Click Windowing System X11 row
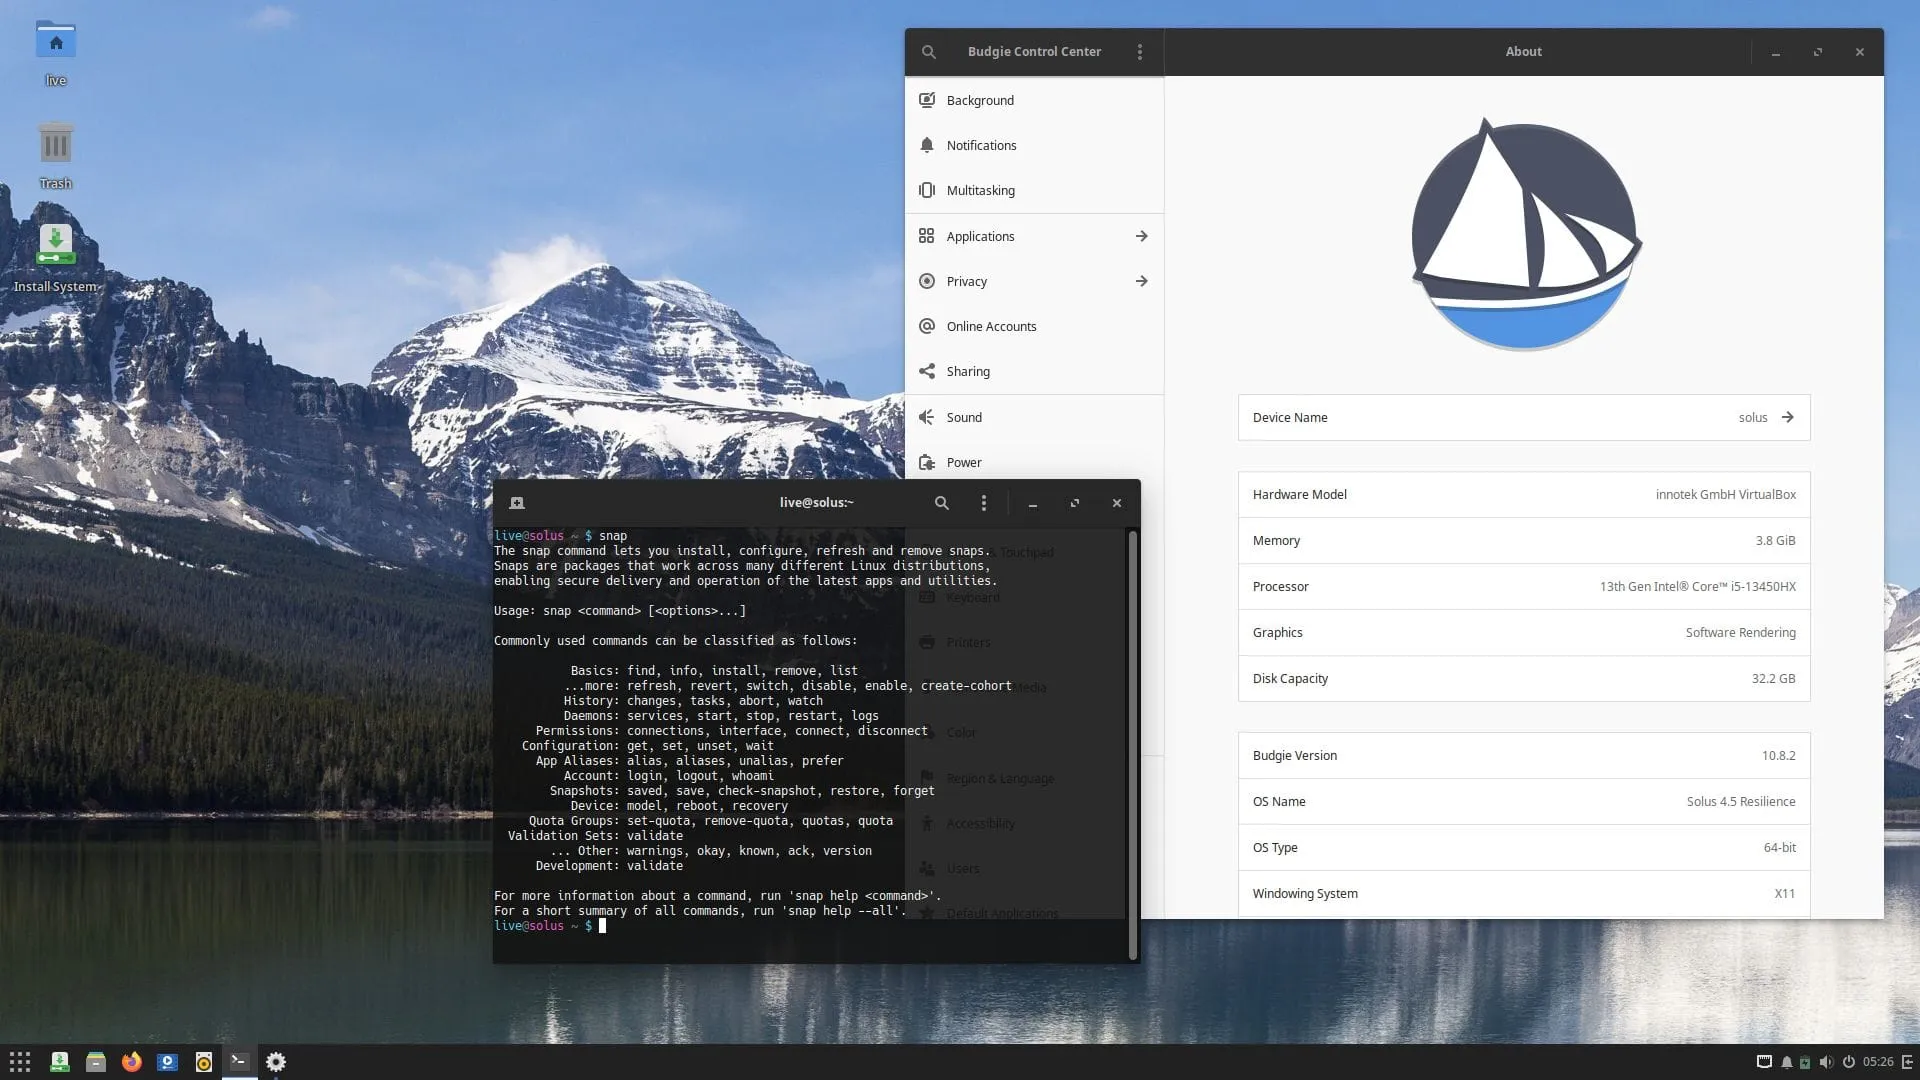1920x1080 pixels. pos(1524,893)
